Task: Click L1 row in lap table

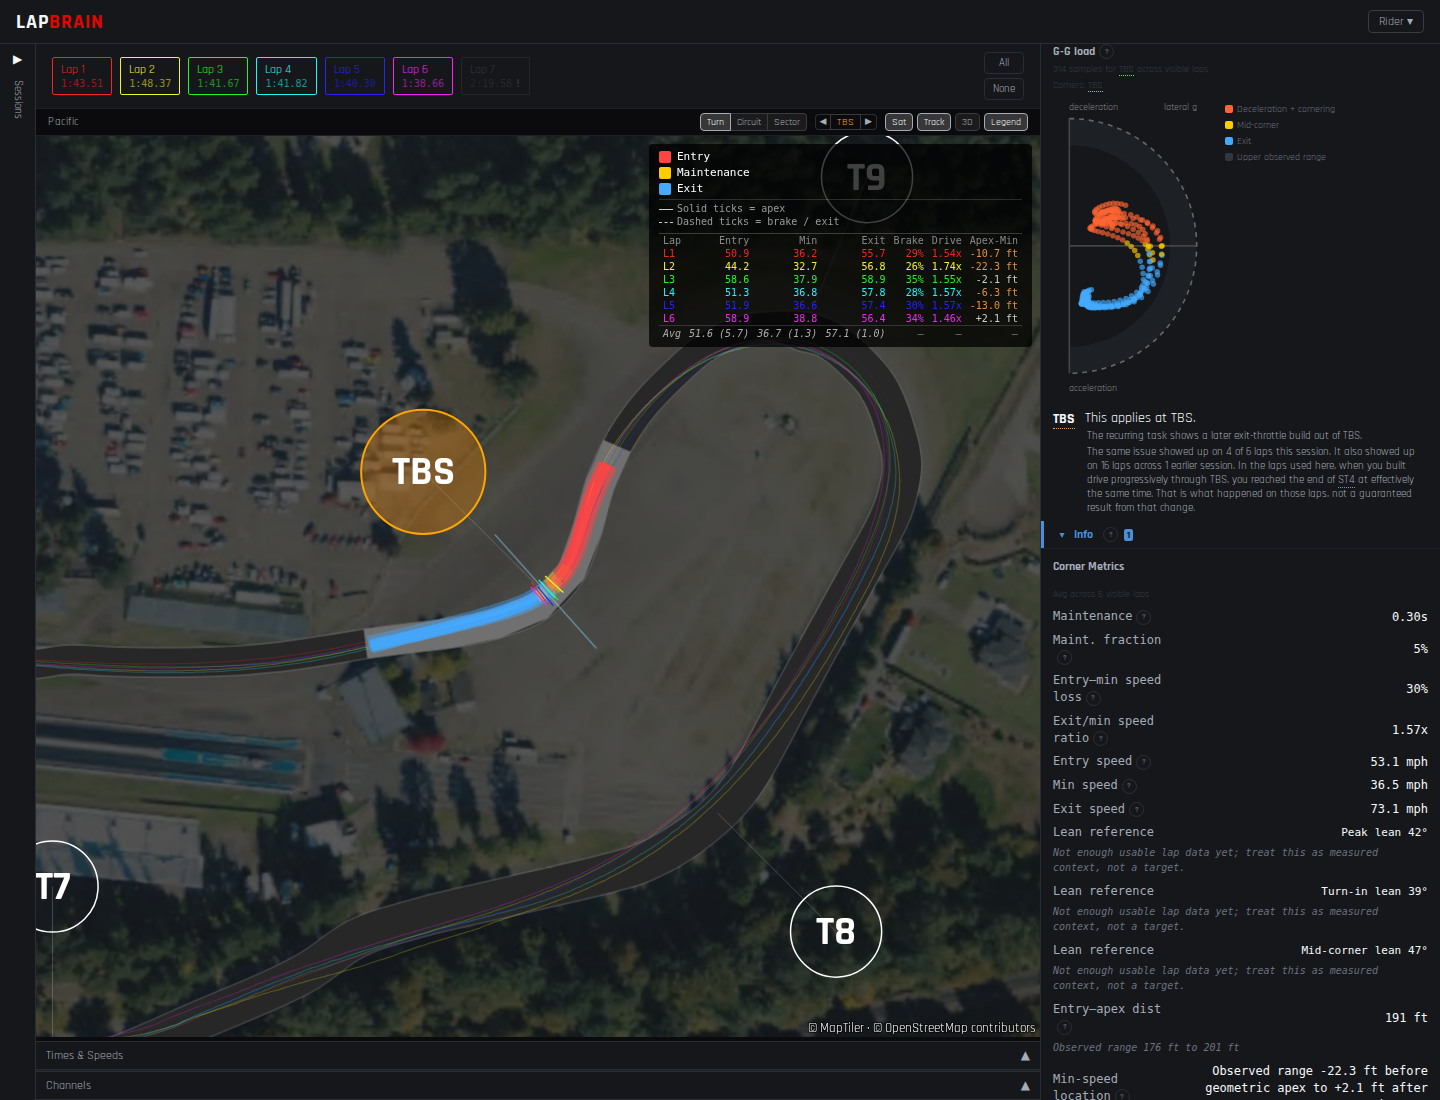Action: point(840,254)
